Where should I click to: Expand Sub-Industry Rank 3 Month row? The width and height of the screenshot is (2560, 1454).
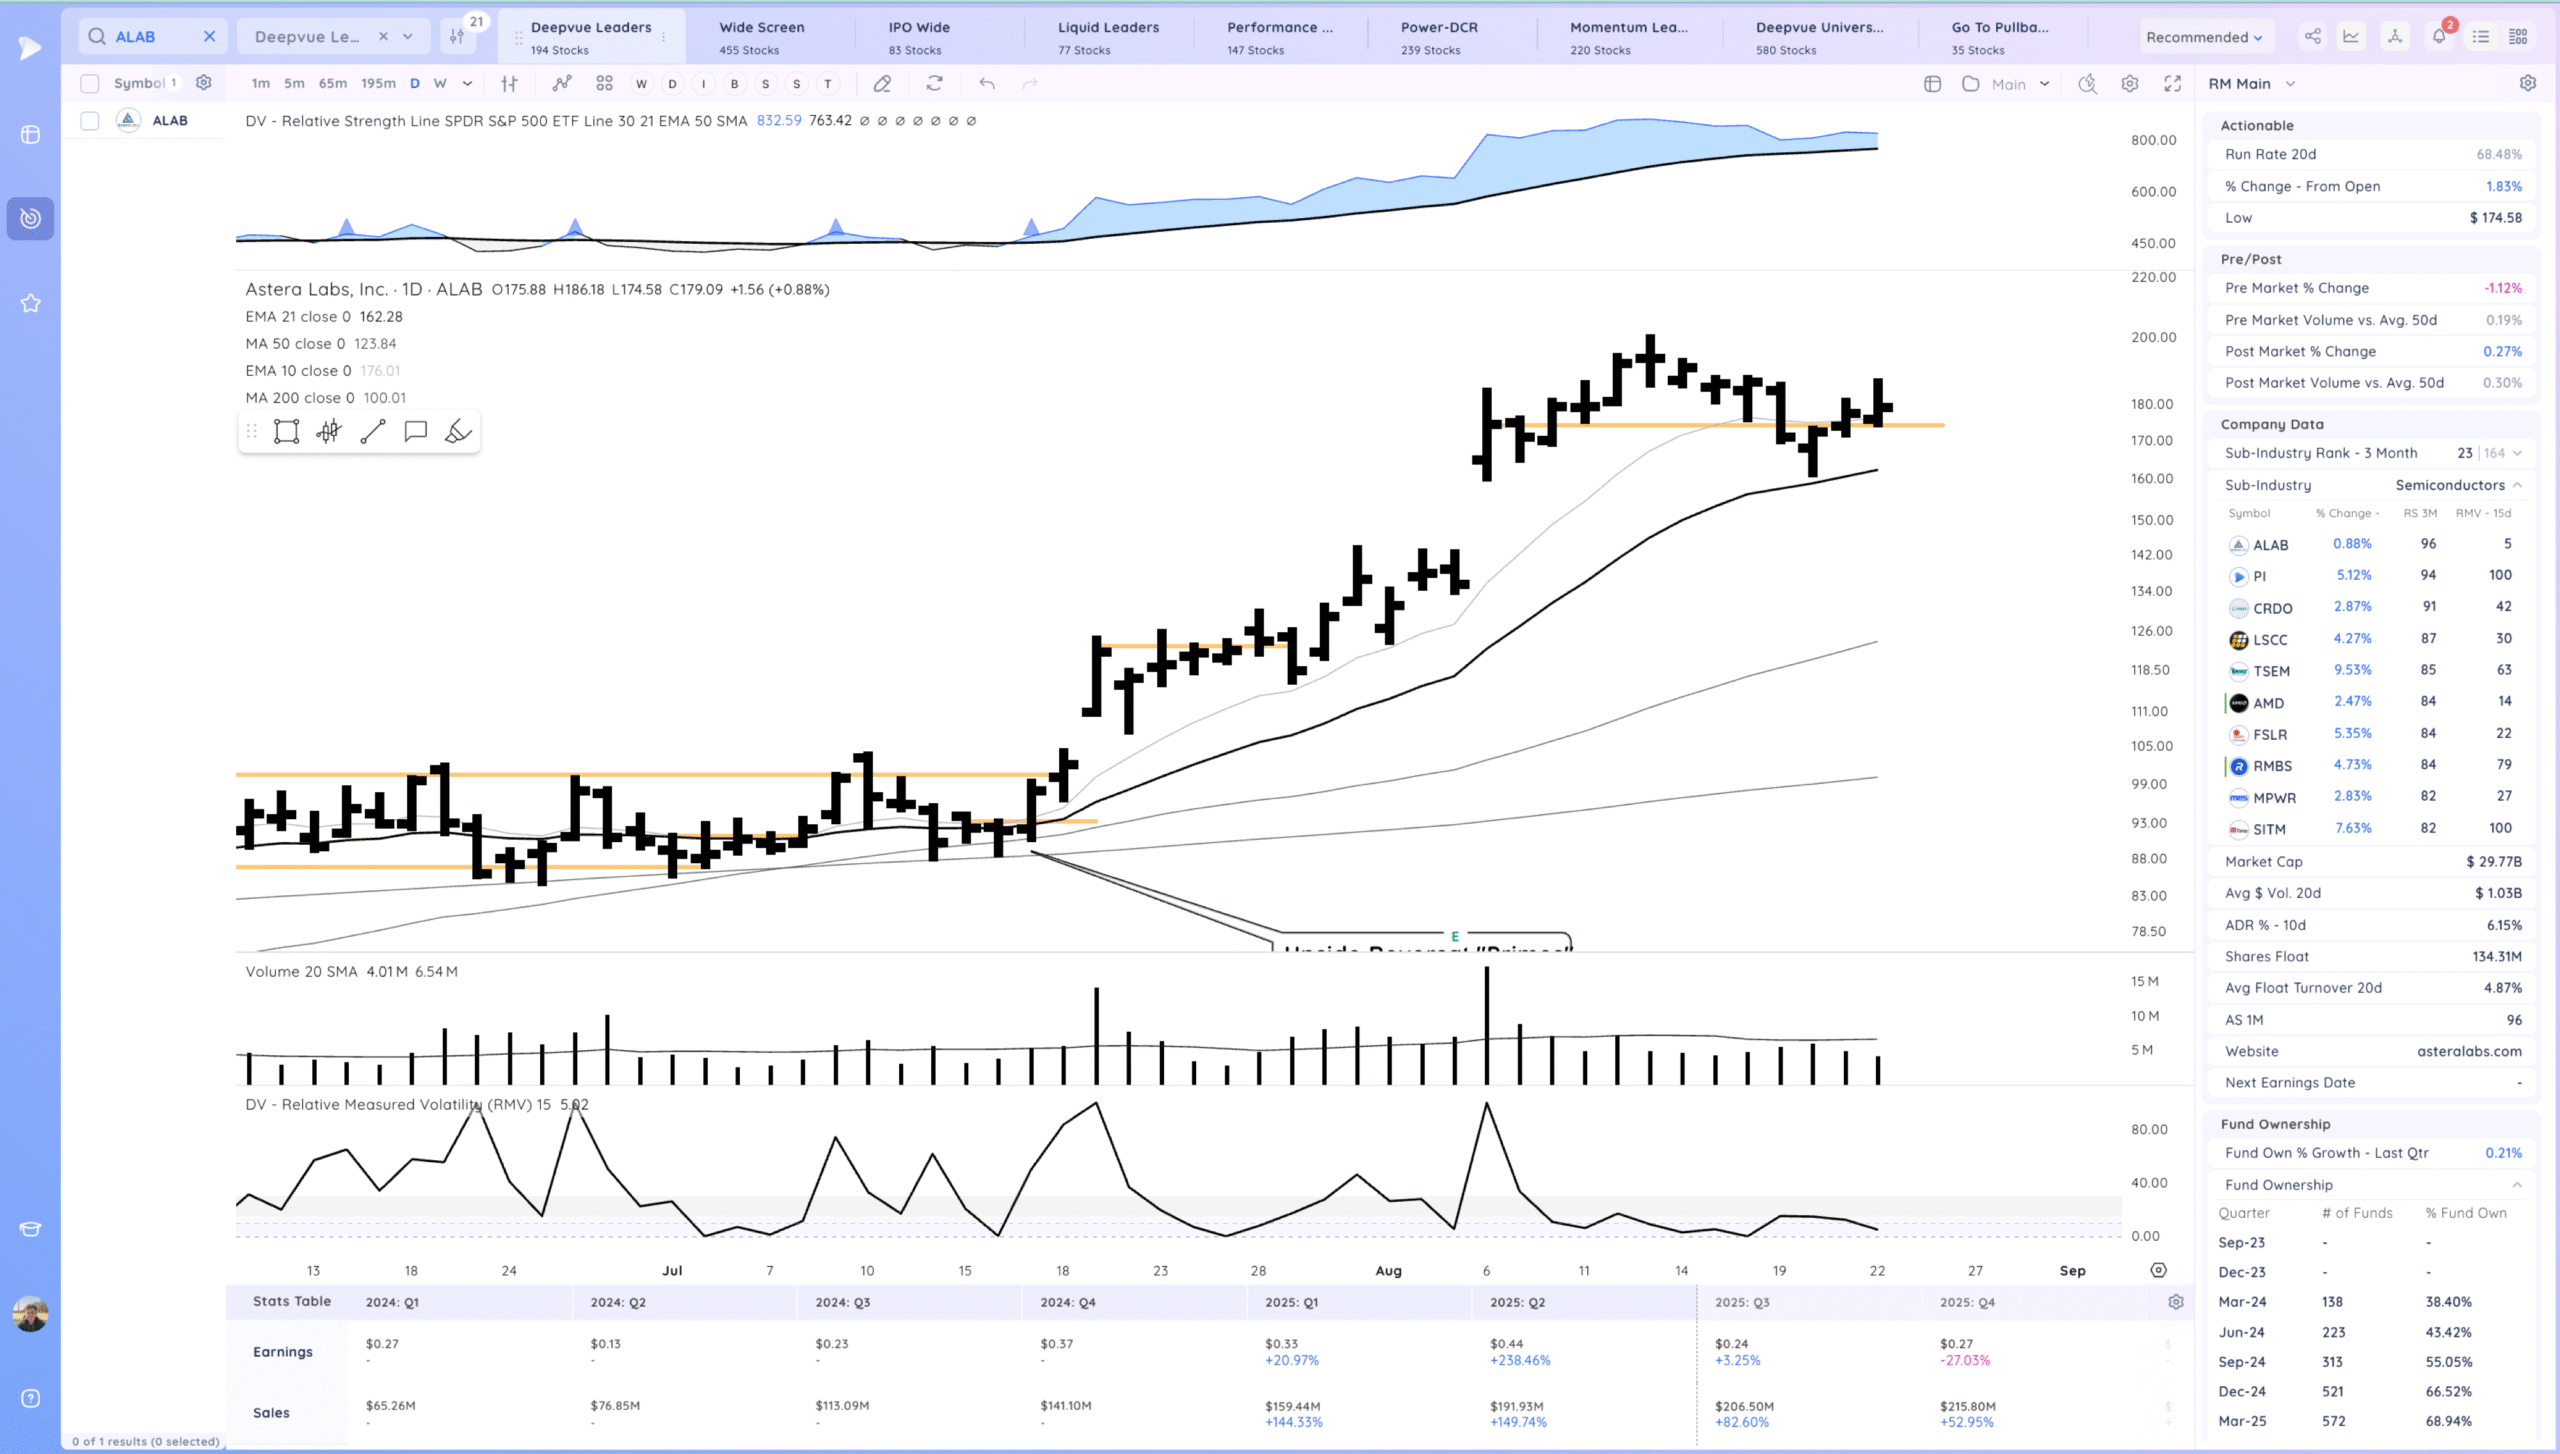(2517, 453)
